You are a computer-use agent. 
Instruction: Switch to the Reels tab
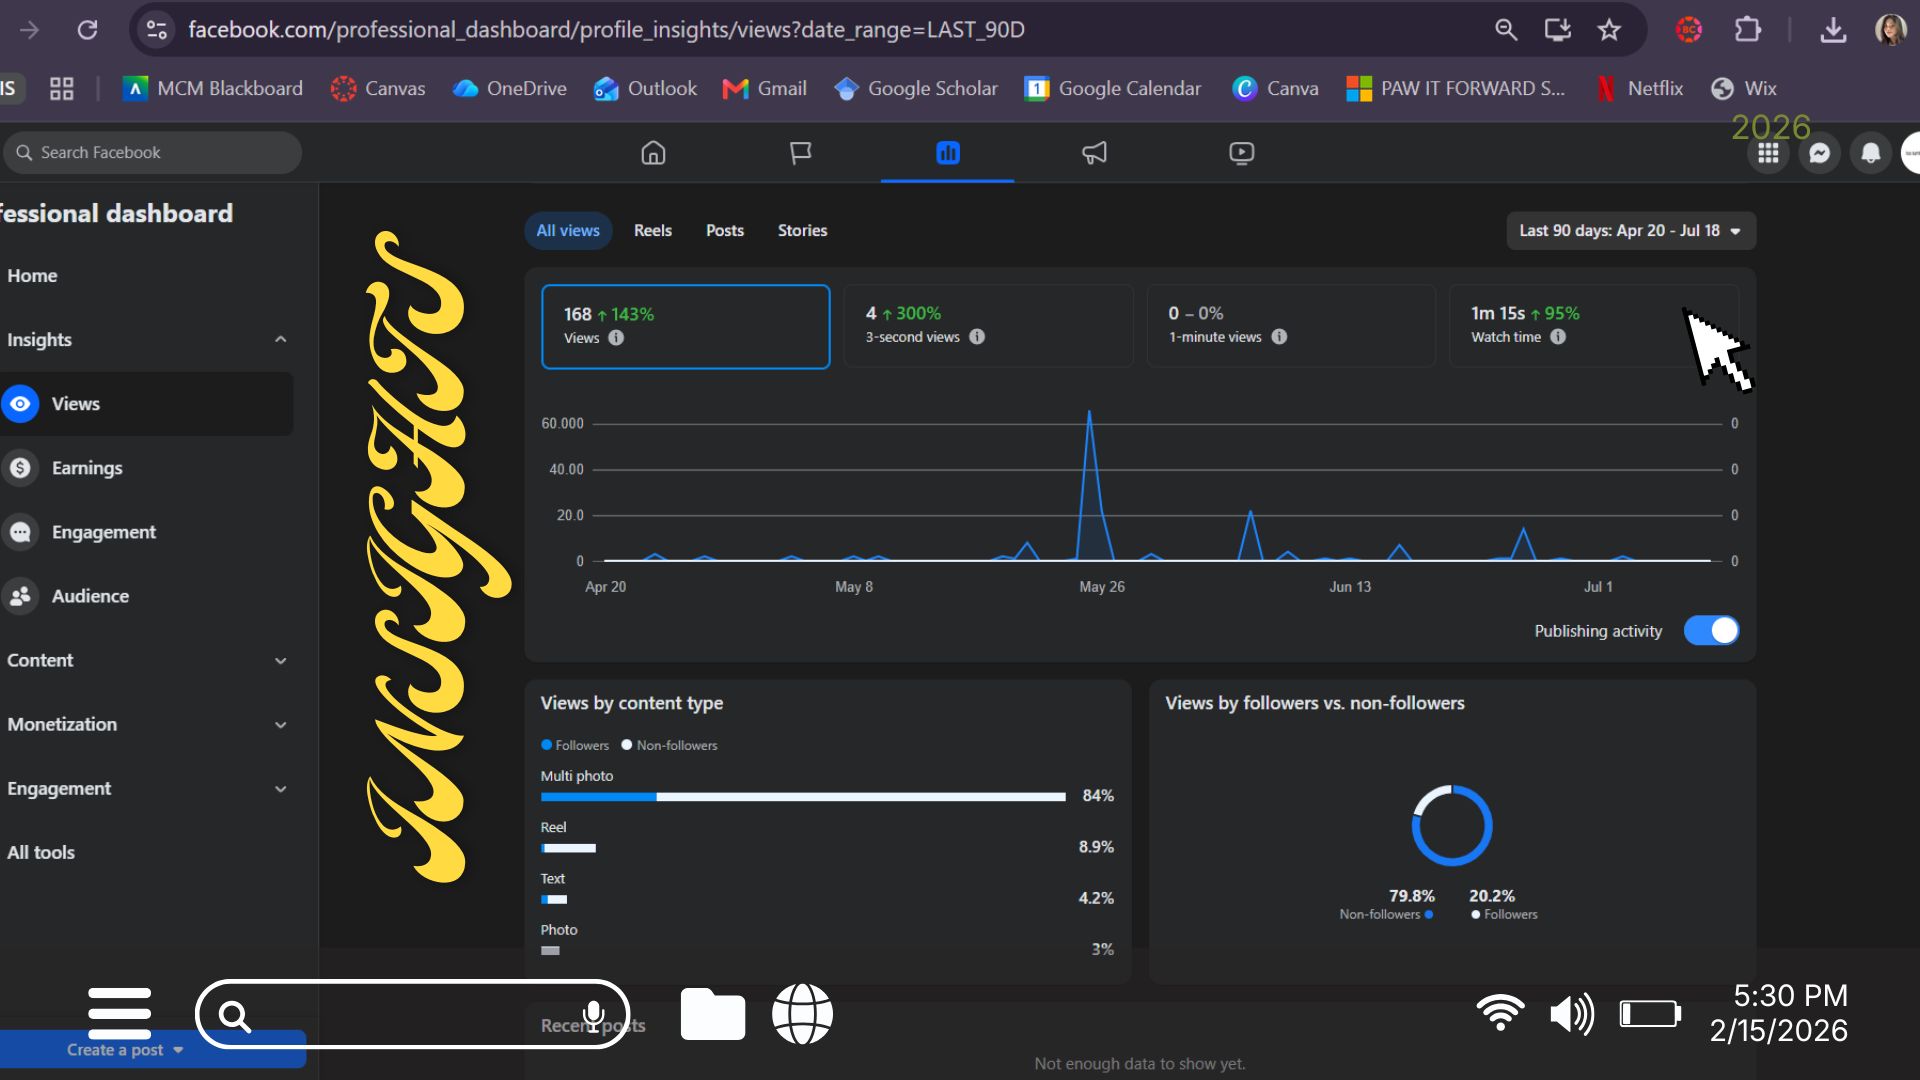pos(653,231)
